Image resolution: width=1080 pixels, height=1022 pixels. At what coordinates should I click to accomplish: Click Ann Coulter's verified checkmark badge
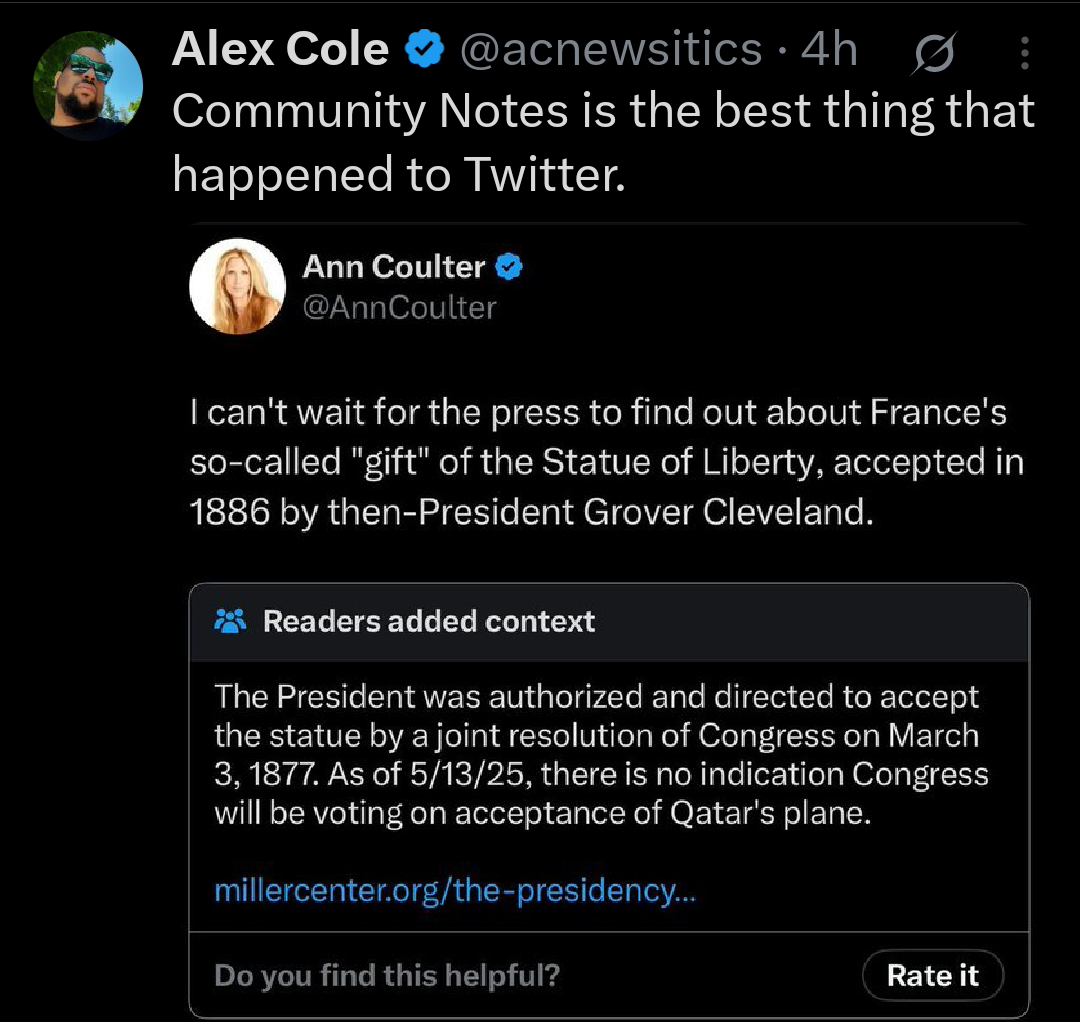pos(509,267)
